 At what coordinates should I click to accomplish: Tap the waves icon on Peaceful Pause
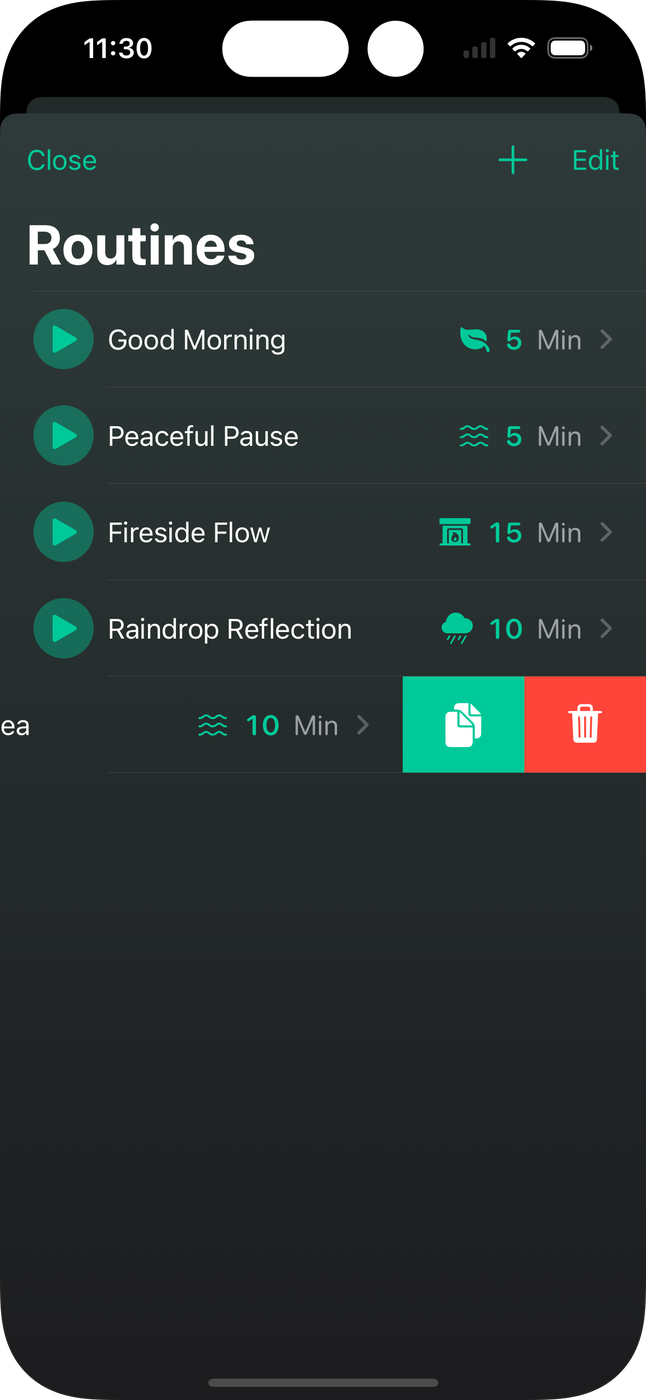(x=474, y=436)
